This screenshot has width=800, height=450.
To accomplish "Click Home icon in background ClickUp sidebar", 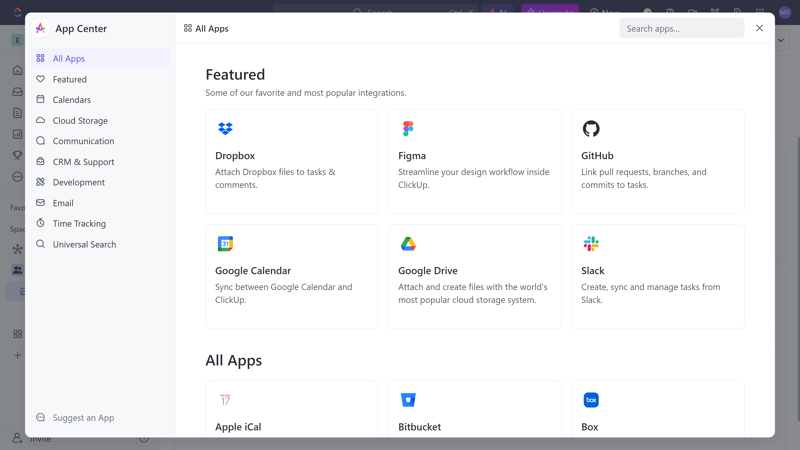I will point(17,70).
